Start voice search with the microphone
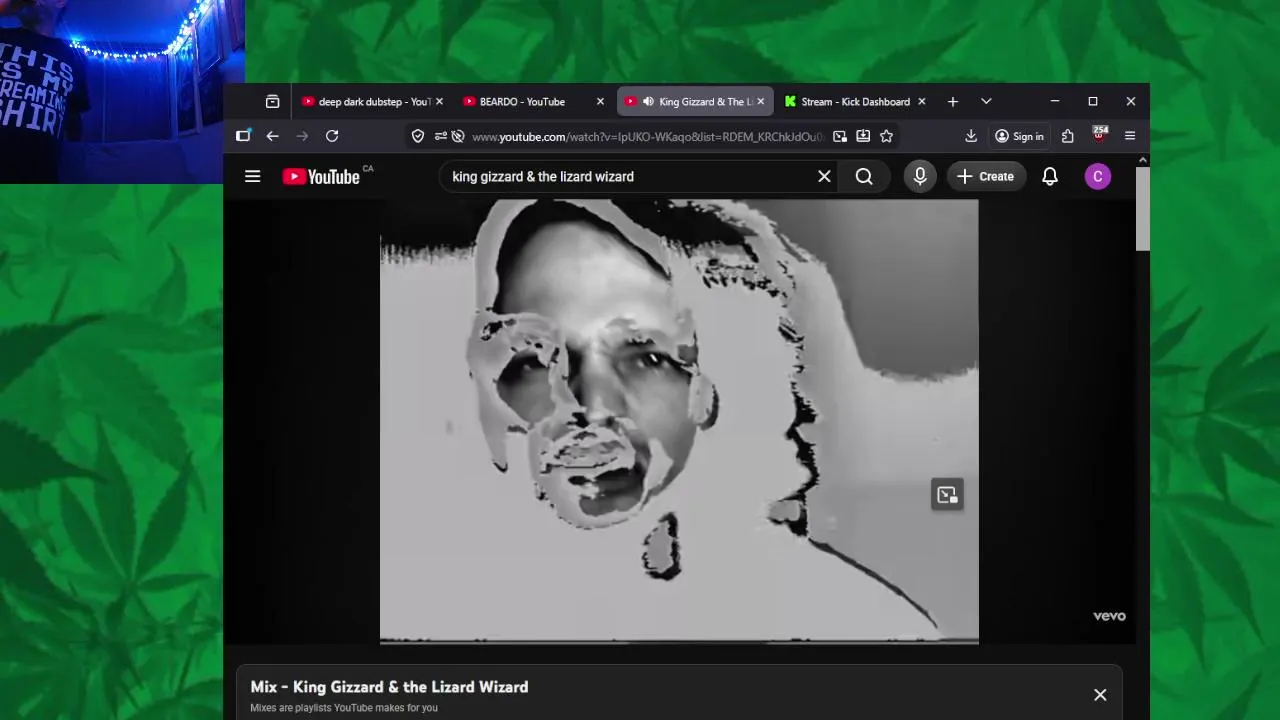The image size is (1280, 720). coord(920,176)
